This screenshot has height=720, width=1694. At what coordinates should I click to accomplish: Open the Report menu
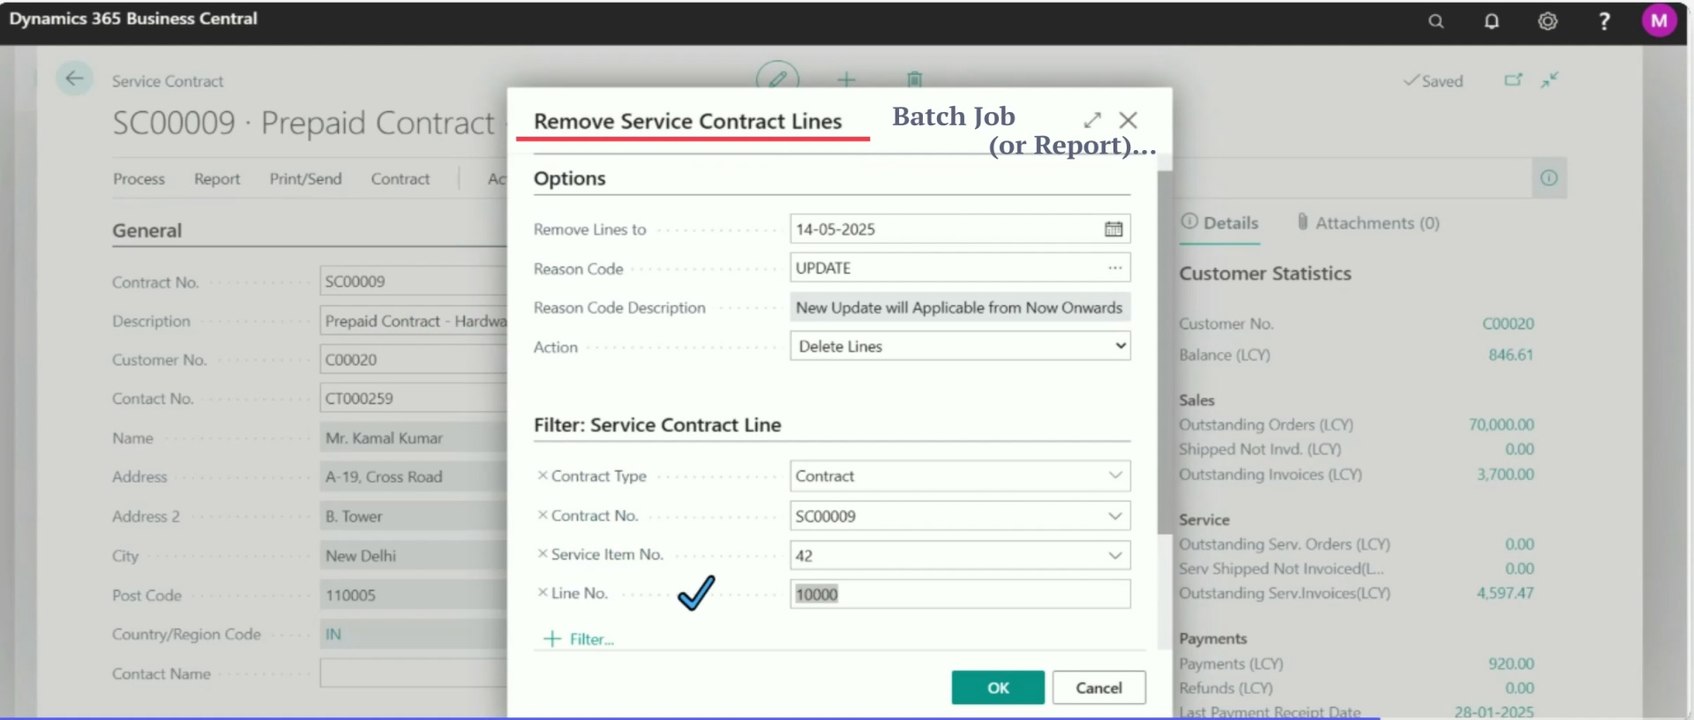coord(217,179)
